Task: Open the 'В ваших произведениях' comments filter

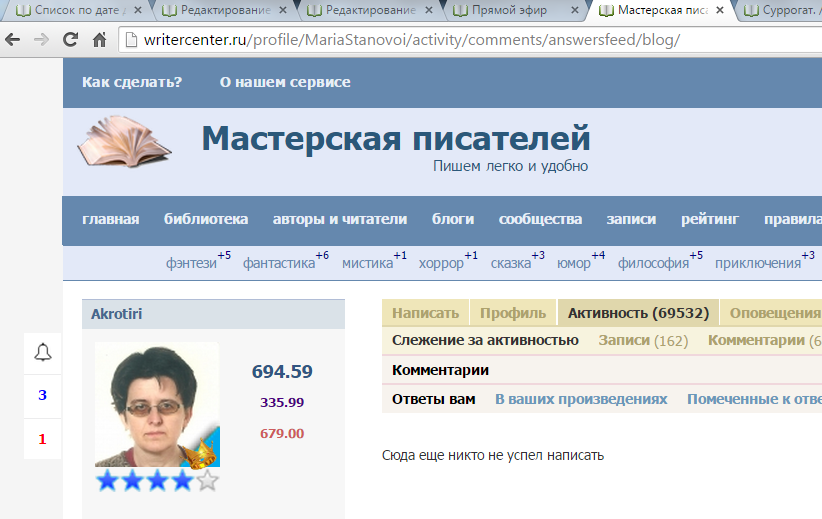Action: click(581, 399)
